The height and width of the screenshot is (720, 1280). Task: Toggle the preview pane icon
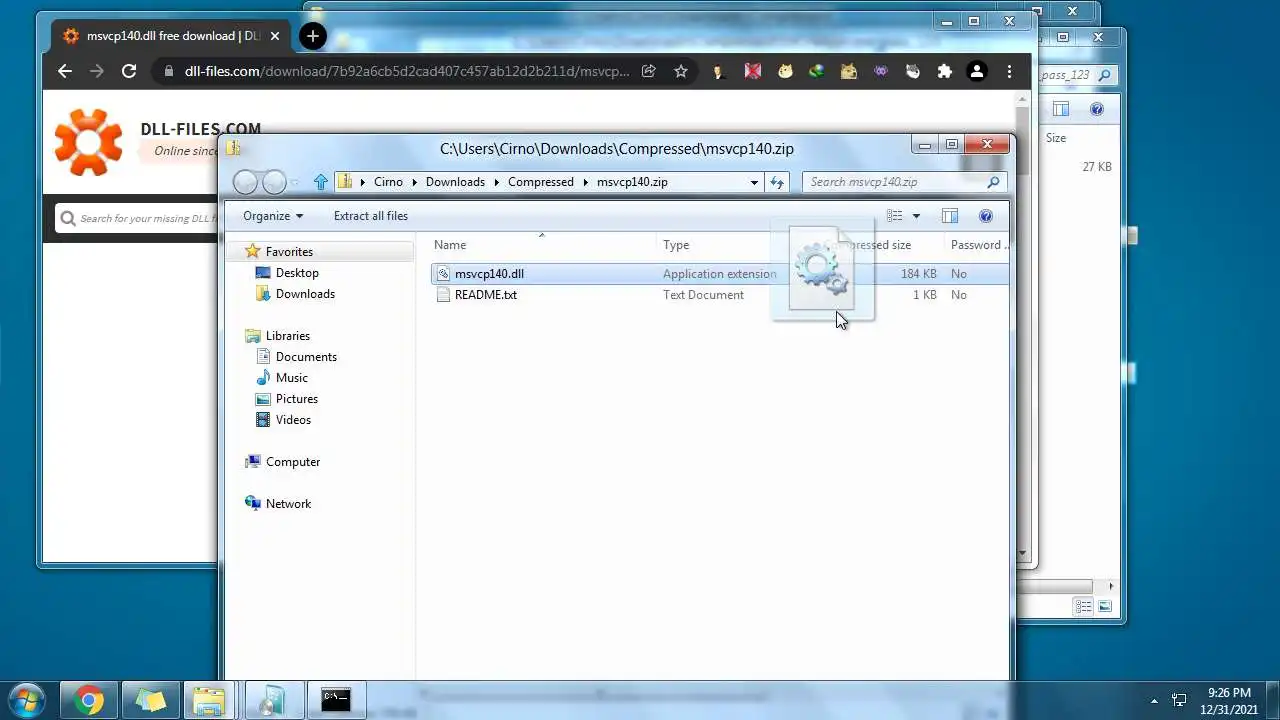point(950,216)
